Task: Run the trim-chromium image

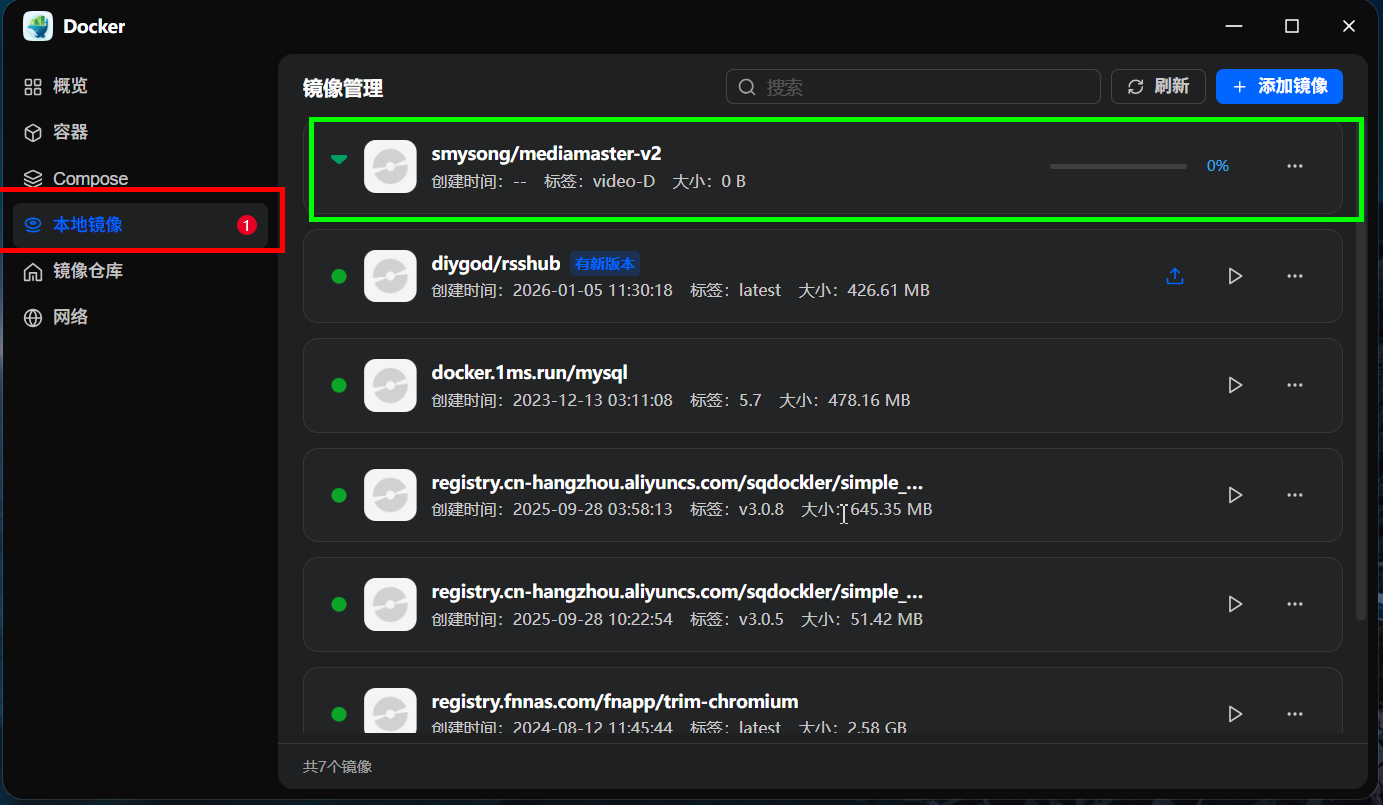Action: point(1235,714)
